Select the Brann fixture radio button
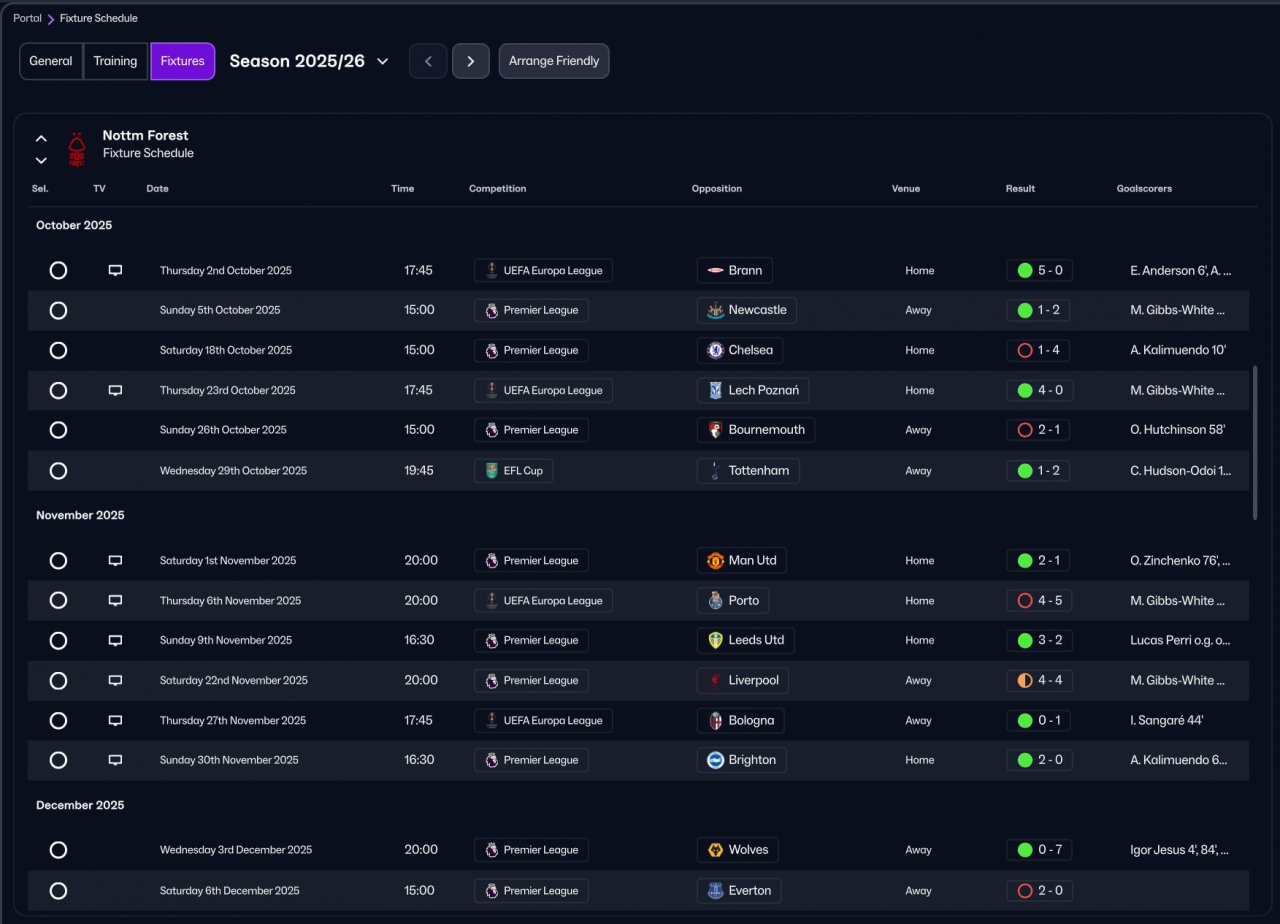Image resolution: width=1280 pixels, height=924 pixels. point(58,270)
